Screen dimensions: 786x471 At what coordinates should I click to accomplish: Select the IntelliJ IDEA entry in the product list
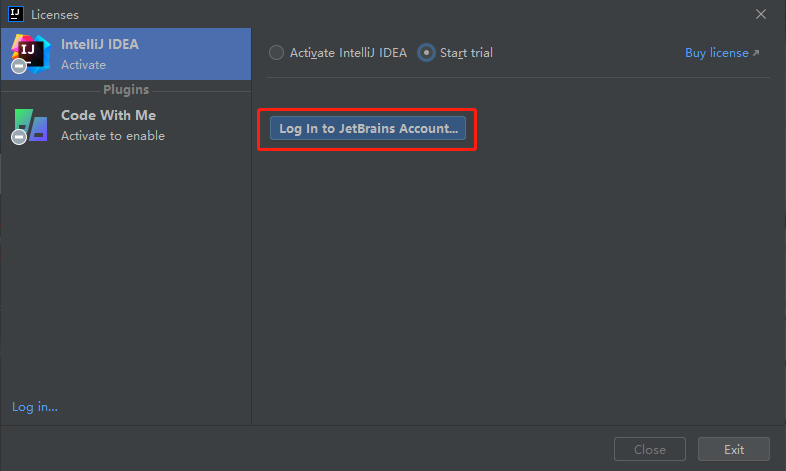pyautogui.click(x=126, y=54)
